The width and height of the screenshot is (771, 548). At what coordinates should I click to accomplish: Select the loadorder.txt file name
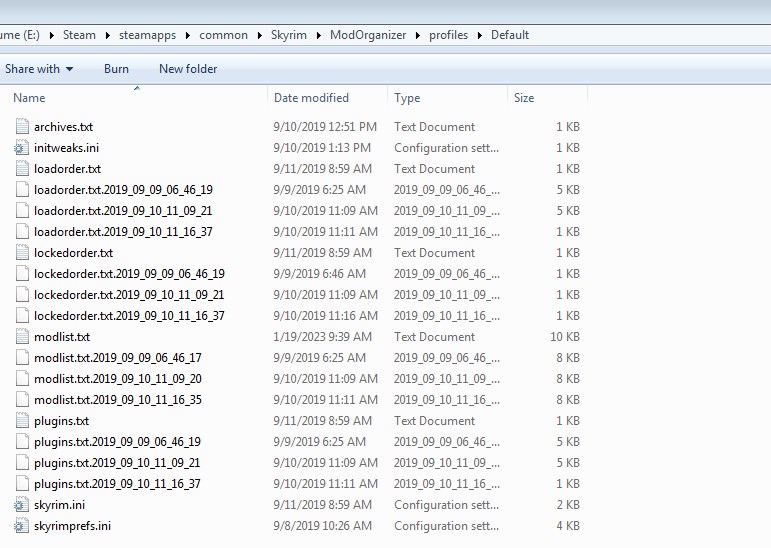tap(67, 169)
